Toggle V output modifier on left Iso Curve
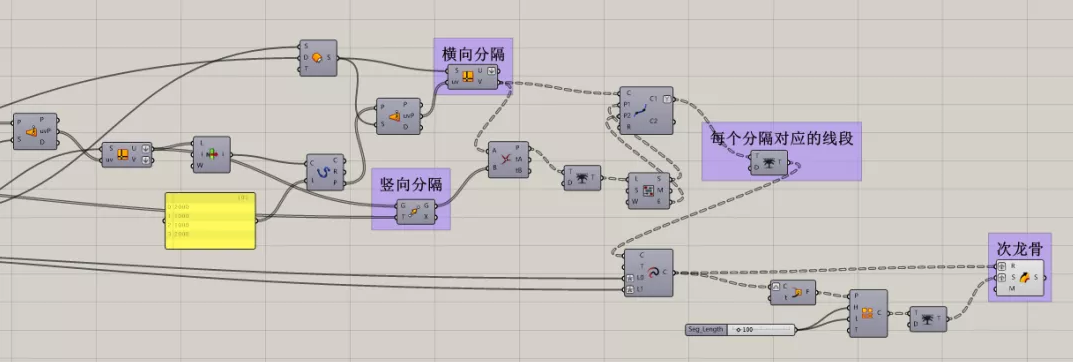This screenshot has width=1073, height=362. pos(145,160)
